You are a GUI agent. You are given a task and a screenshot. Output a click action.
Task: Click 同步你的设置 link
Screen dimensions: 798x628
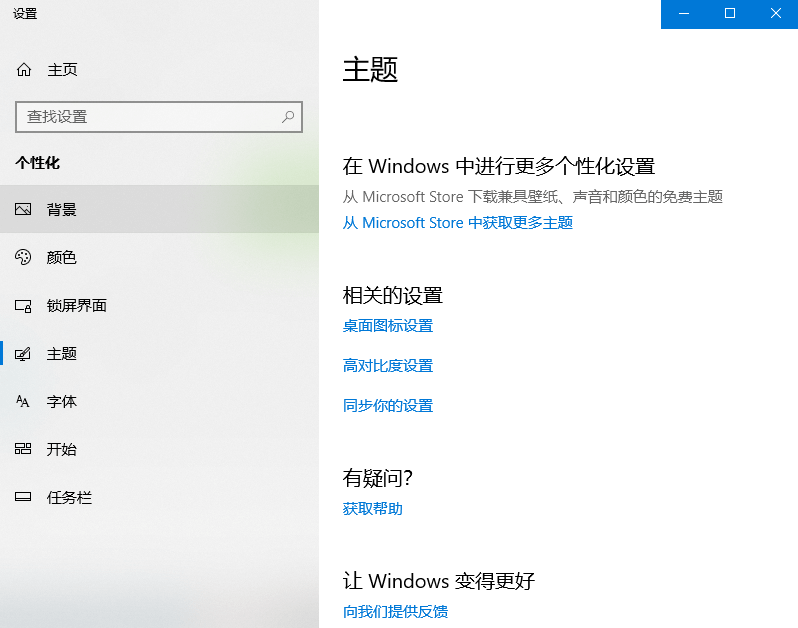[x=388, y=406]
